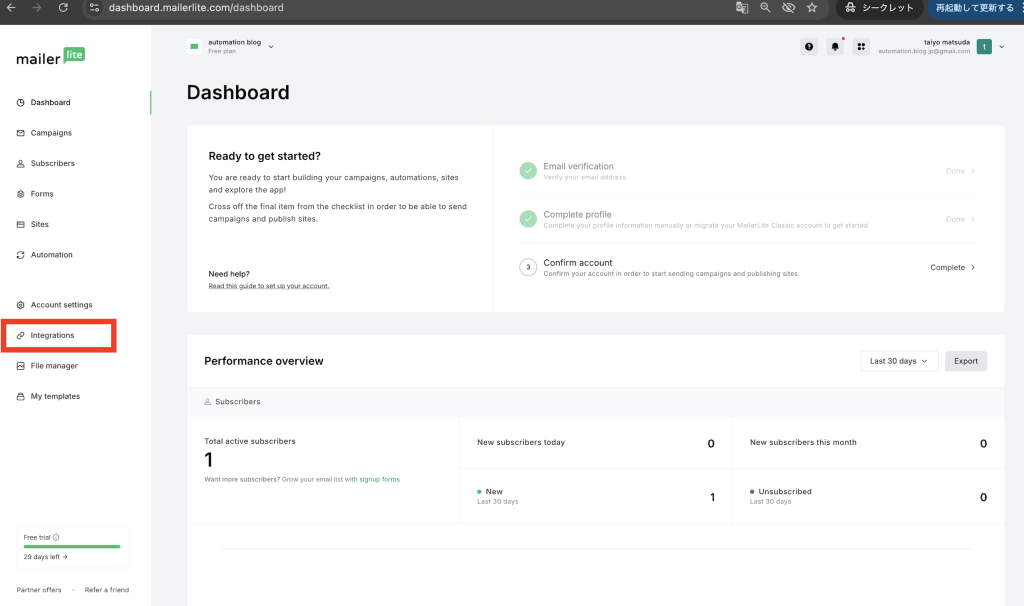1024x606 pixels.
Task: Click the browser bookmark star icon
Action: [812, 8]
